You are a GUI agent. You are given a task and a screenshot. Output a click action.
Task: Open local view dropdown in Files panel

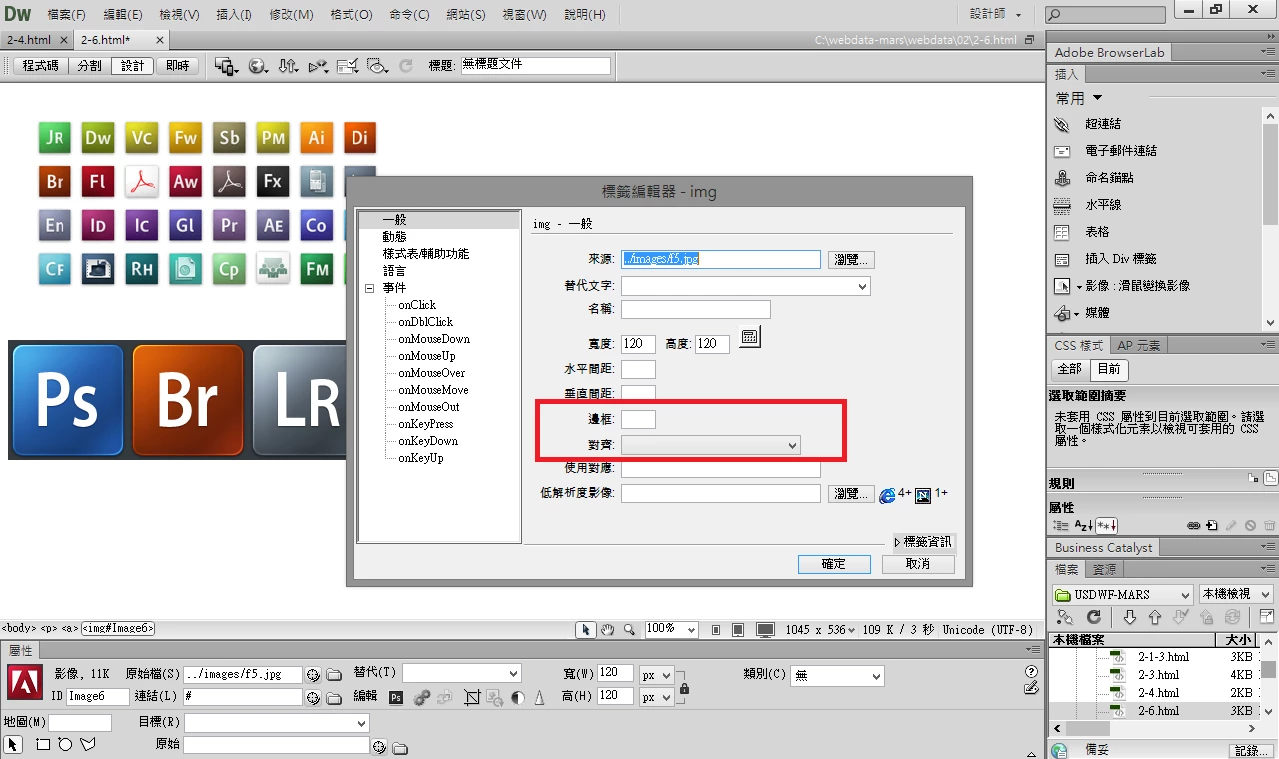(1236, 594)
